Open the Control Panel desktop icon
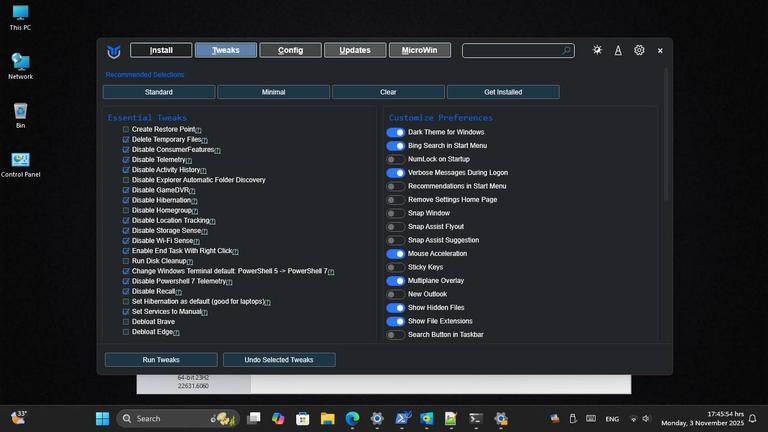Screen dimensions: 768x432 [20, 165]
